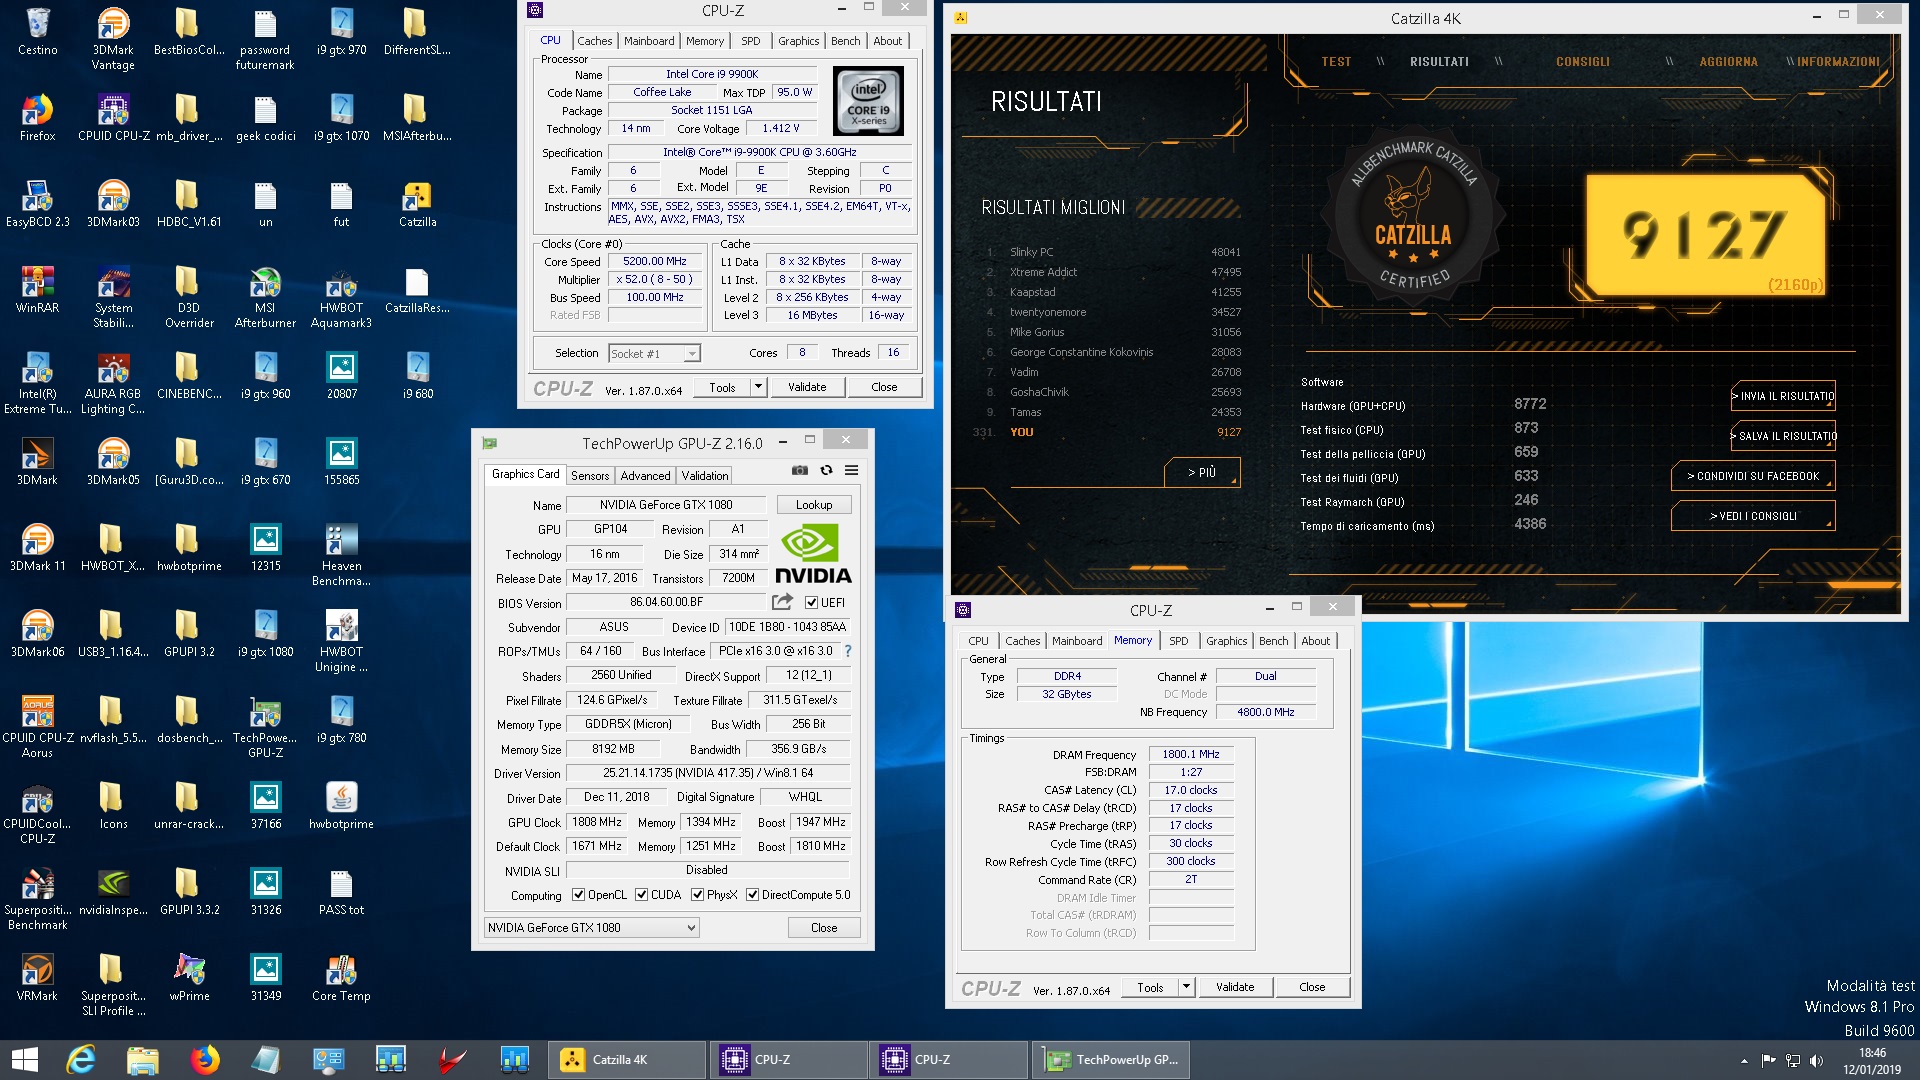
Task: Click the DRAM Frequency 1800.1 MHz field
Action: click(1190, 755)
